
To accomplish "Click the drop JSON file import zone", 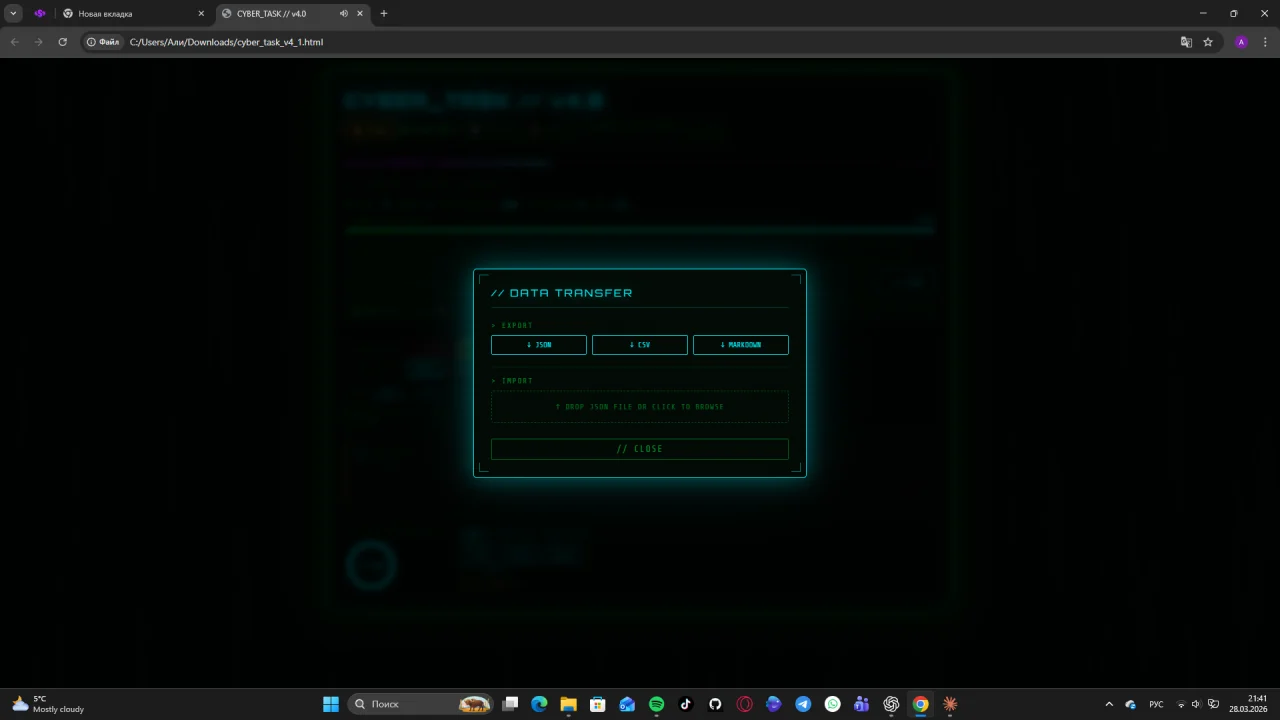I will click(639, 407).
